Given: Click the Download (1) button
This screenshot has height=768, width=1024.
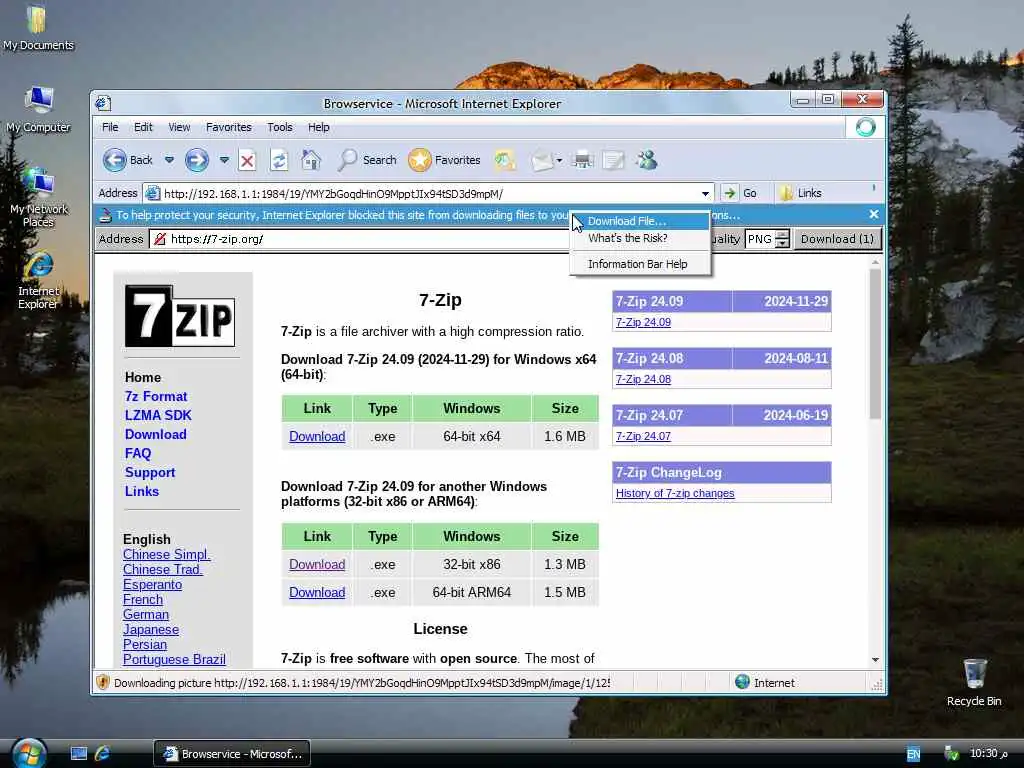Looking at the screenshot, I should tap(837, 239).
